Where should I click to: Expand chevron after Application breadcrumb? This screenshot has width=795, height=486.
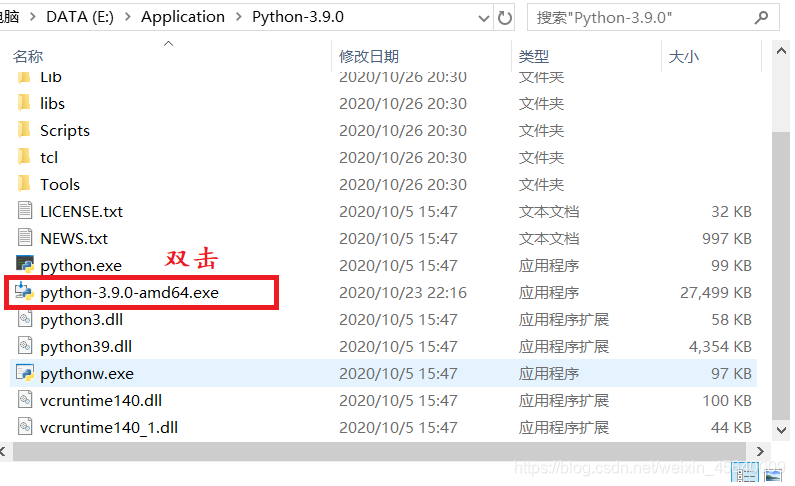238,17
